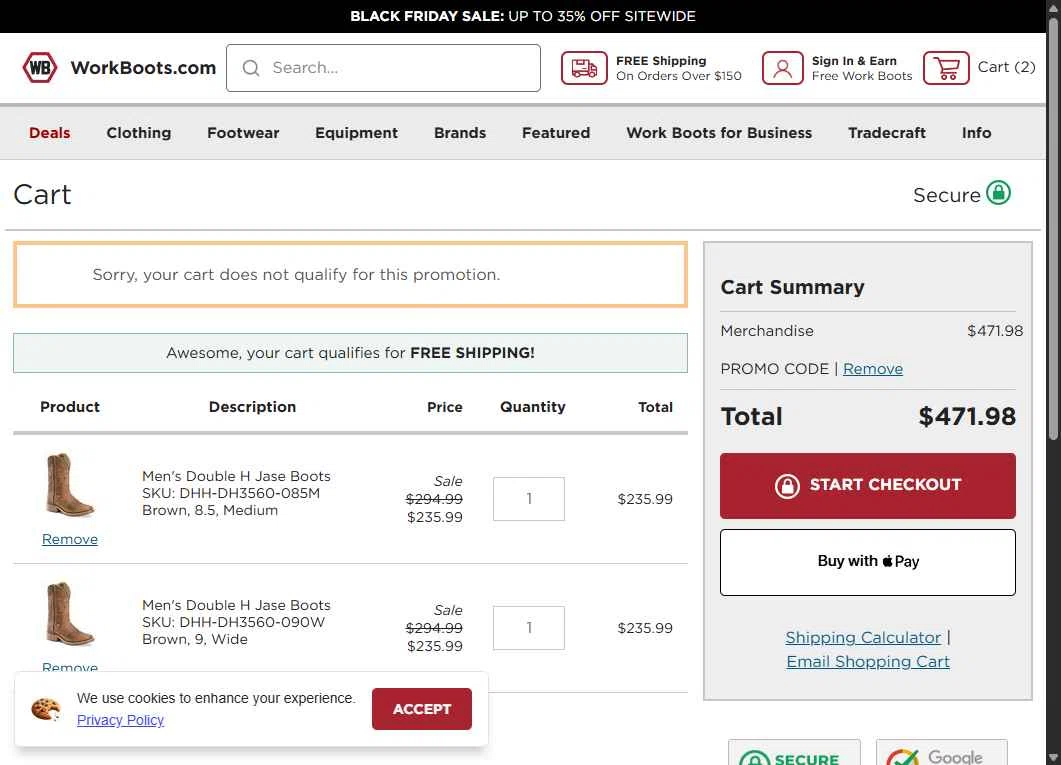1061x765 pixels.
Task: Open Email Shopping Cart link
Action: click(x=867, y=662)
